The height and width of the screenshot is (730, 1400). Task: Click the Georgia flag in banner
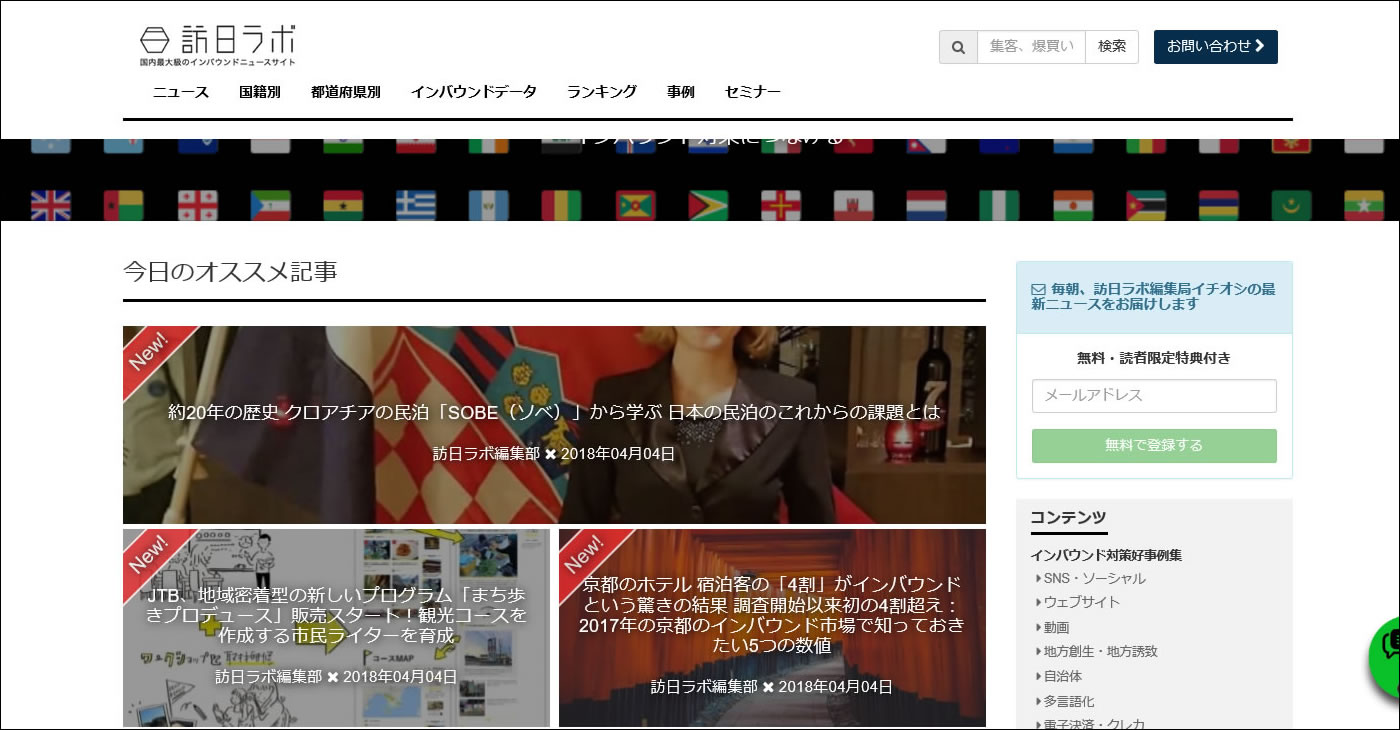click(197, 205)
